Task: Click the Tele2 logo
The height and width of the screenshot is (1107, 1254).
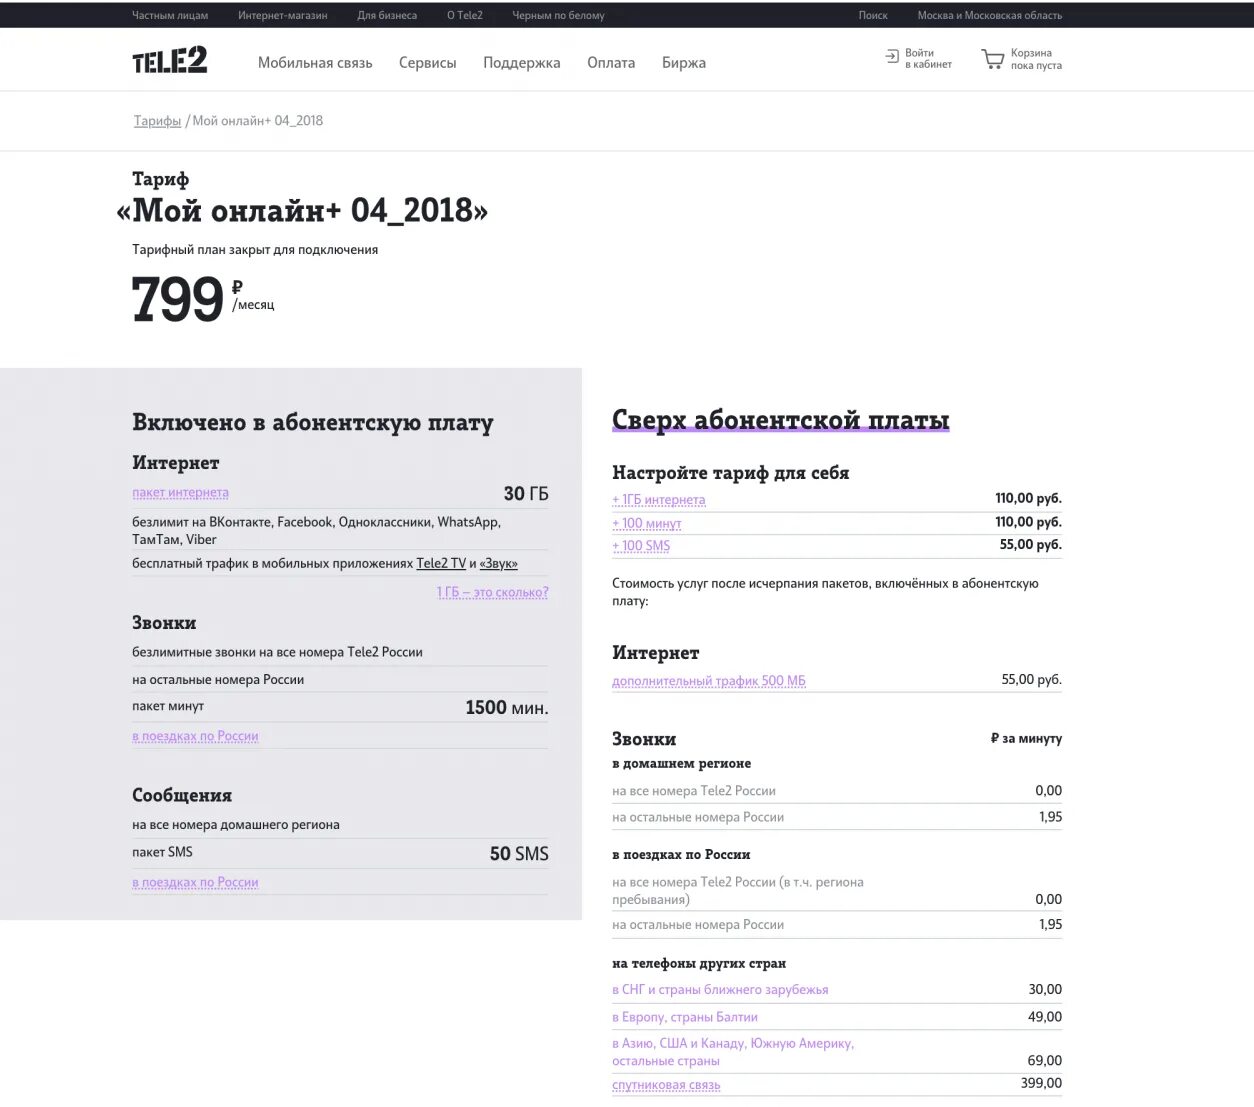Action: click(170, 61)
